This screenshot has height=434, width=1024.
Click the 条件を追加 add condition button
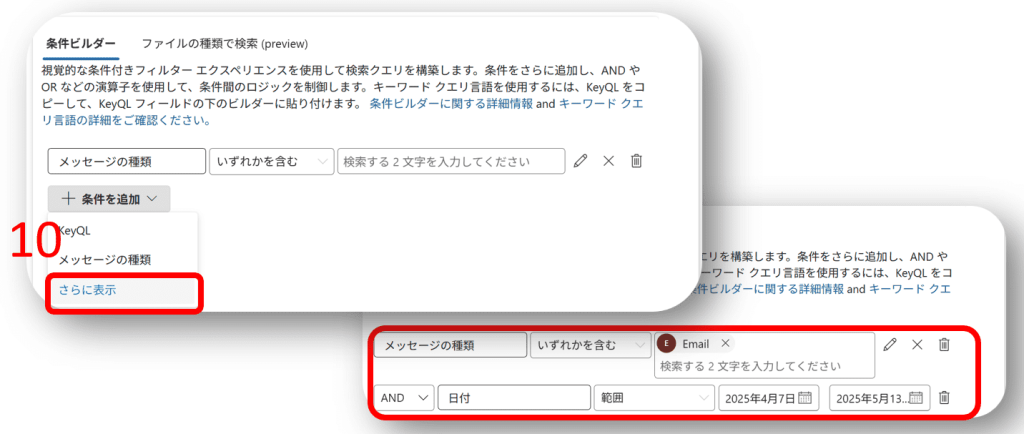(109, 199)
